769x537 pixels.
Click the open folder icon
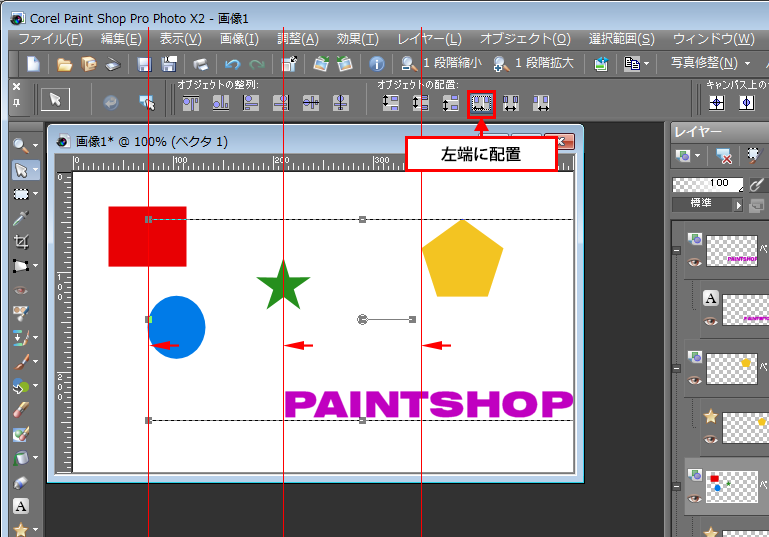64,64
